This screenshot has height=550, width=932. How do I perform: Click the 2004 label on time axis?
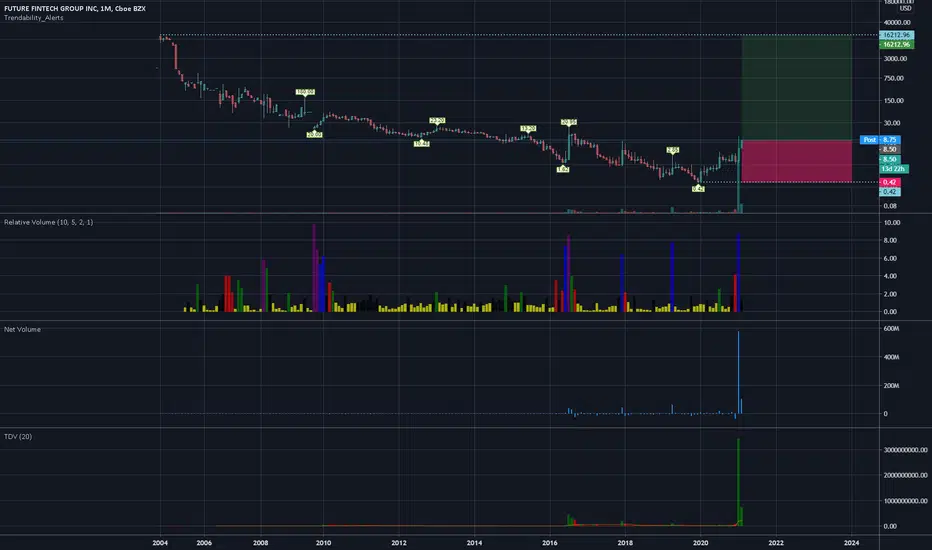point(160,542)
